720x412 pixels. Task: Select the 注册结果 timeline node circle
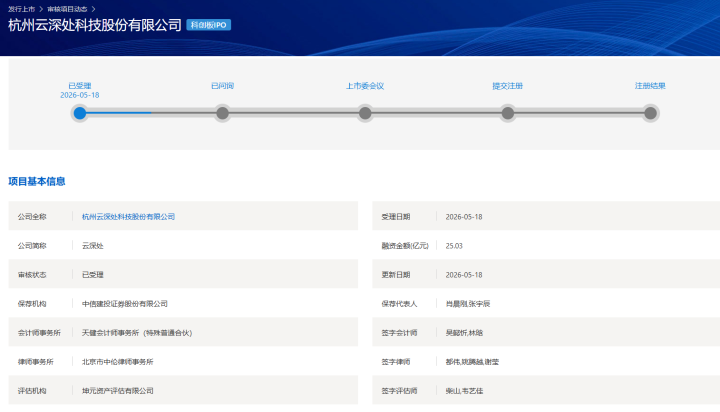650,113
